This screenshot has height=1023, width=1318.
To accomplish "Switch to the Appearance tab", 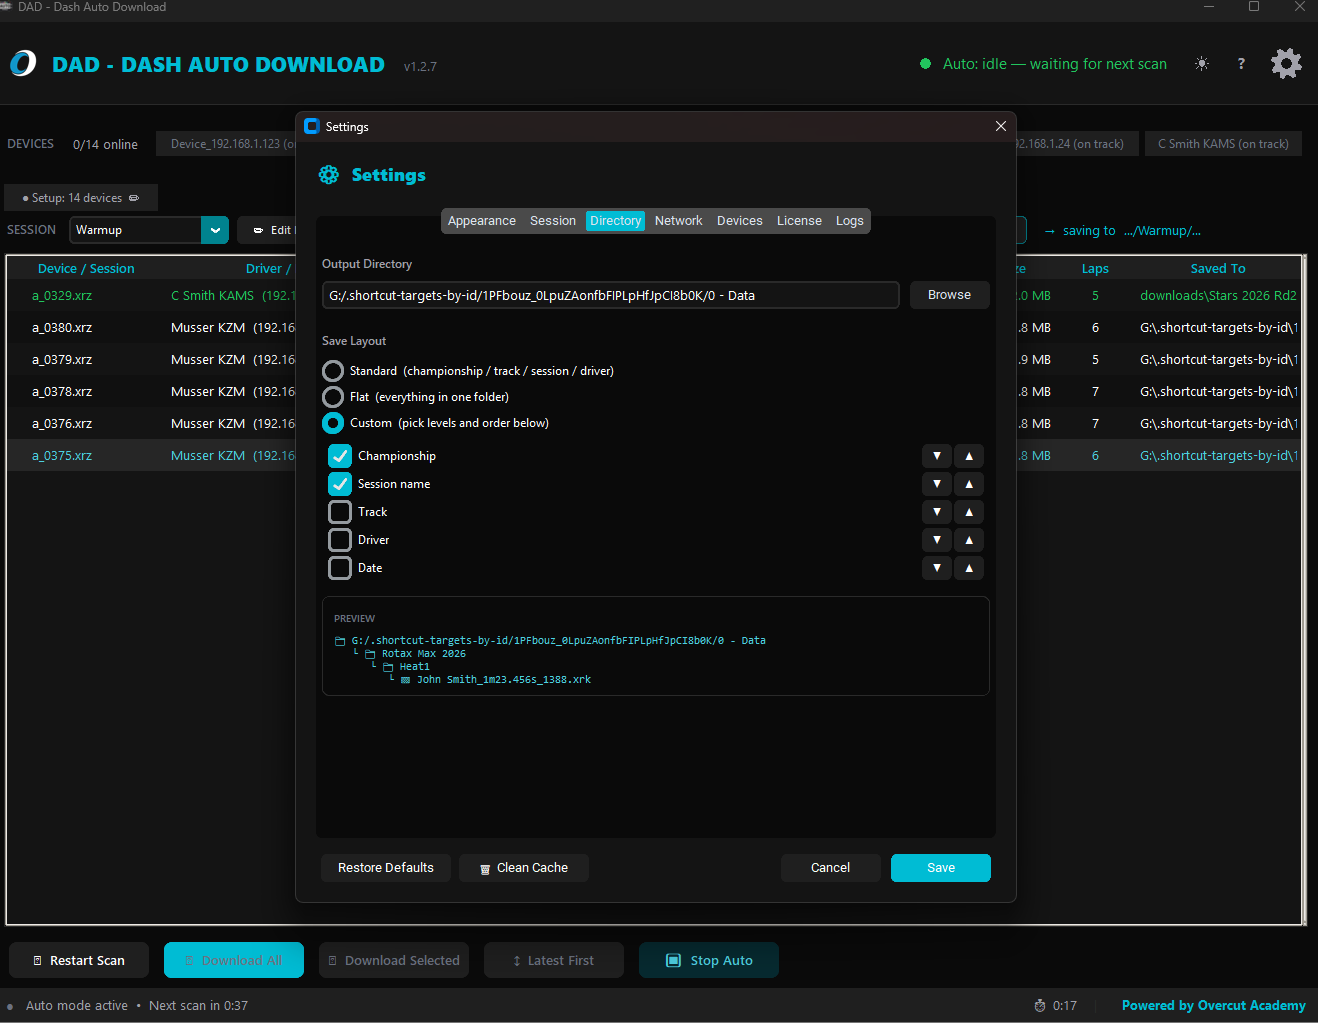I will pyautogui.click(x=482, y=221).
